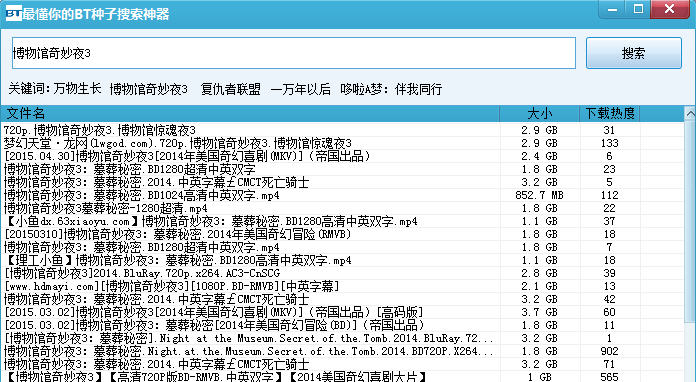Sort by the 下载热度 column header

[609, 114]
